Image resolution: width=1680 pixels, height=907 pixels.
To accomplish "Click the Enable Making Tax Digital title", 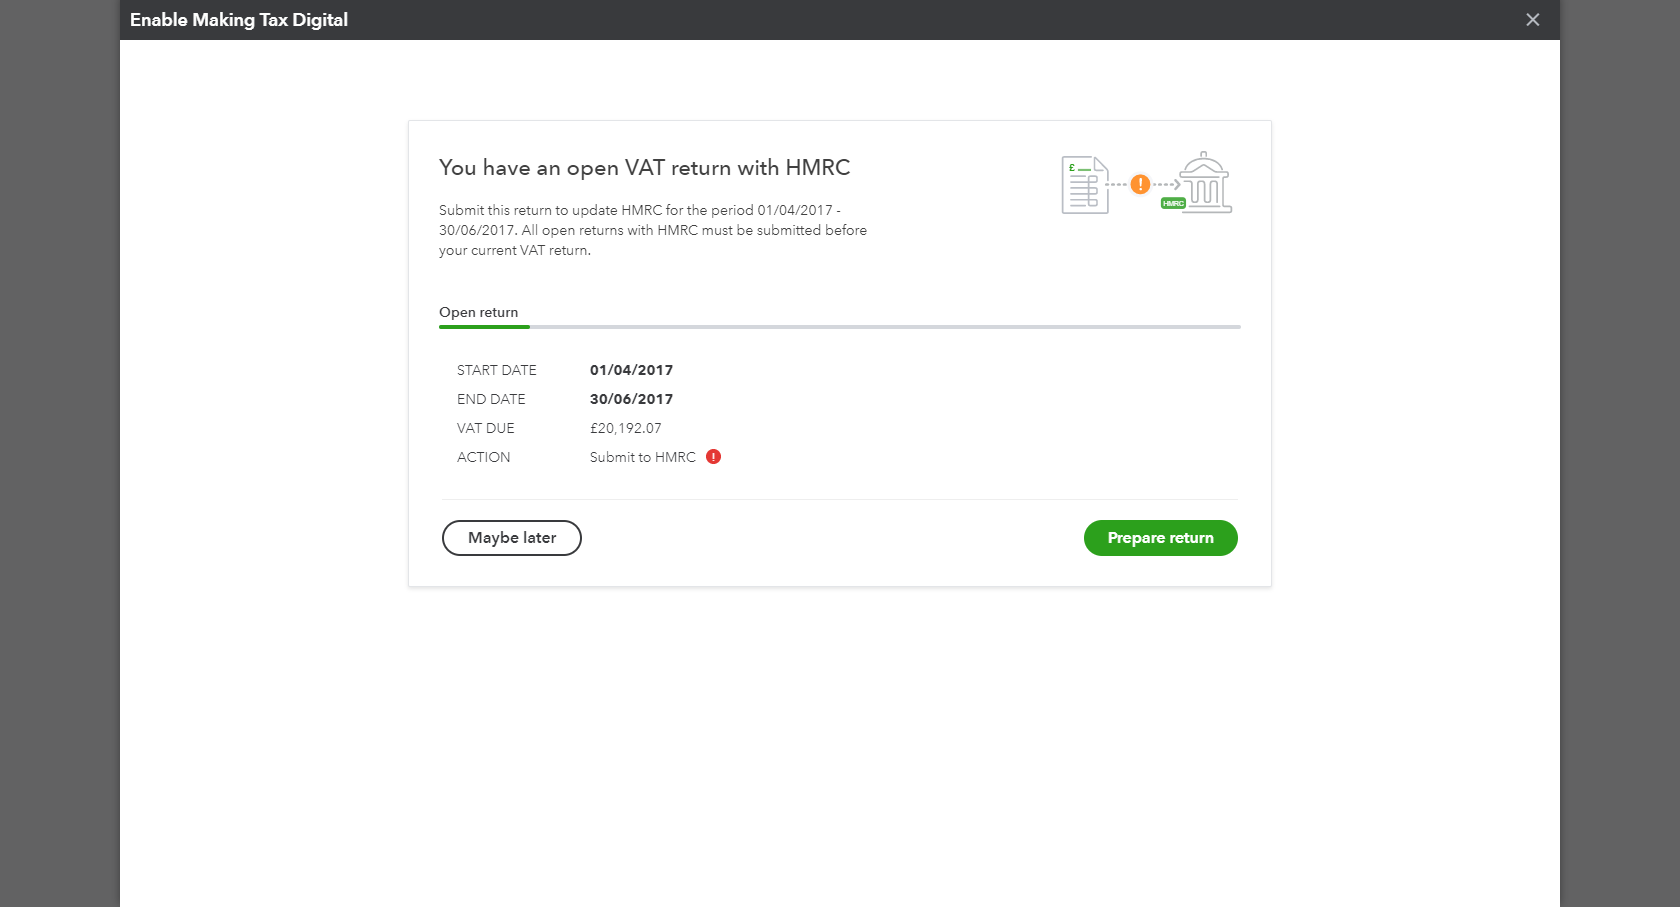I will point(239,20).
